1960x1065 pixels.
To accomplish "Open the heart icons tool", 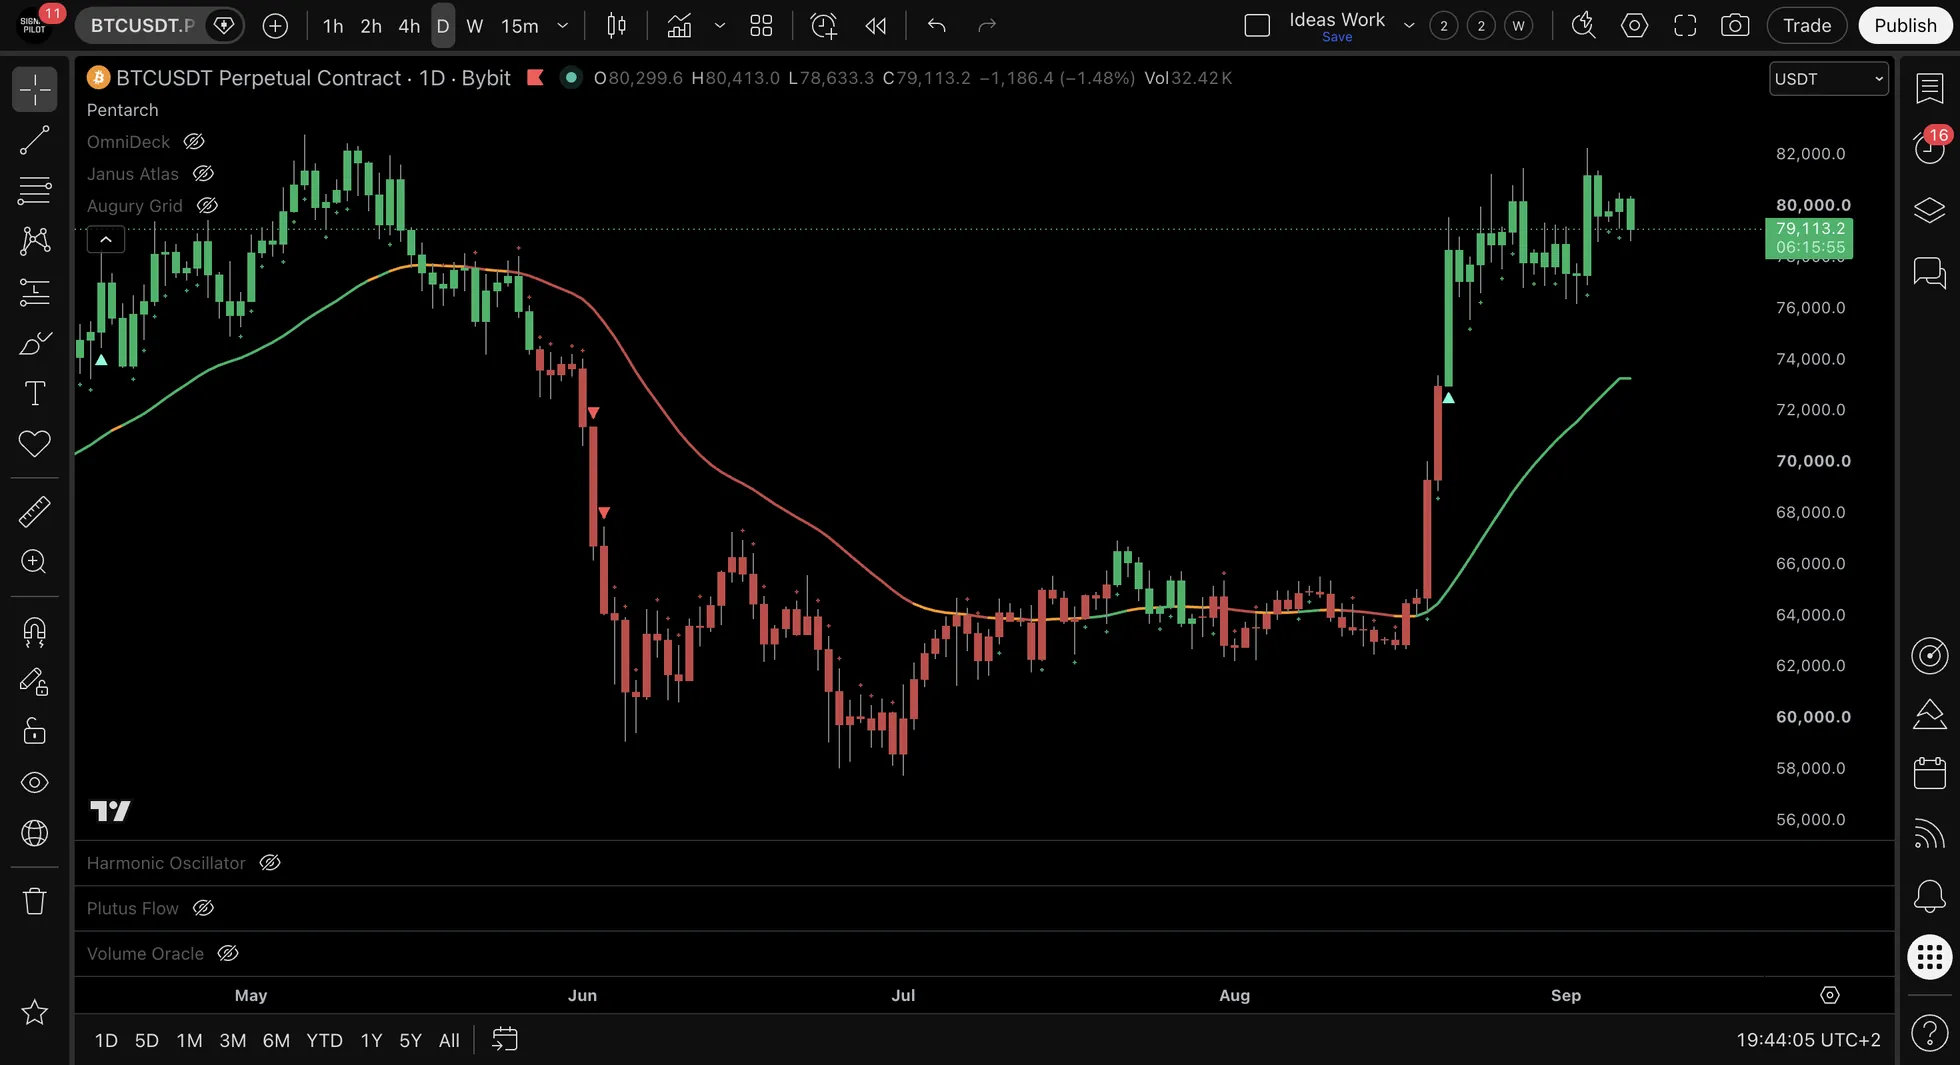I will [35, 443].
